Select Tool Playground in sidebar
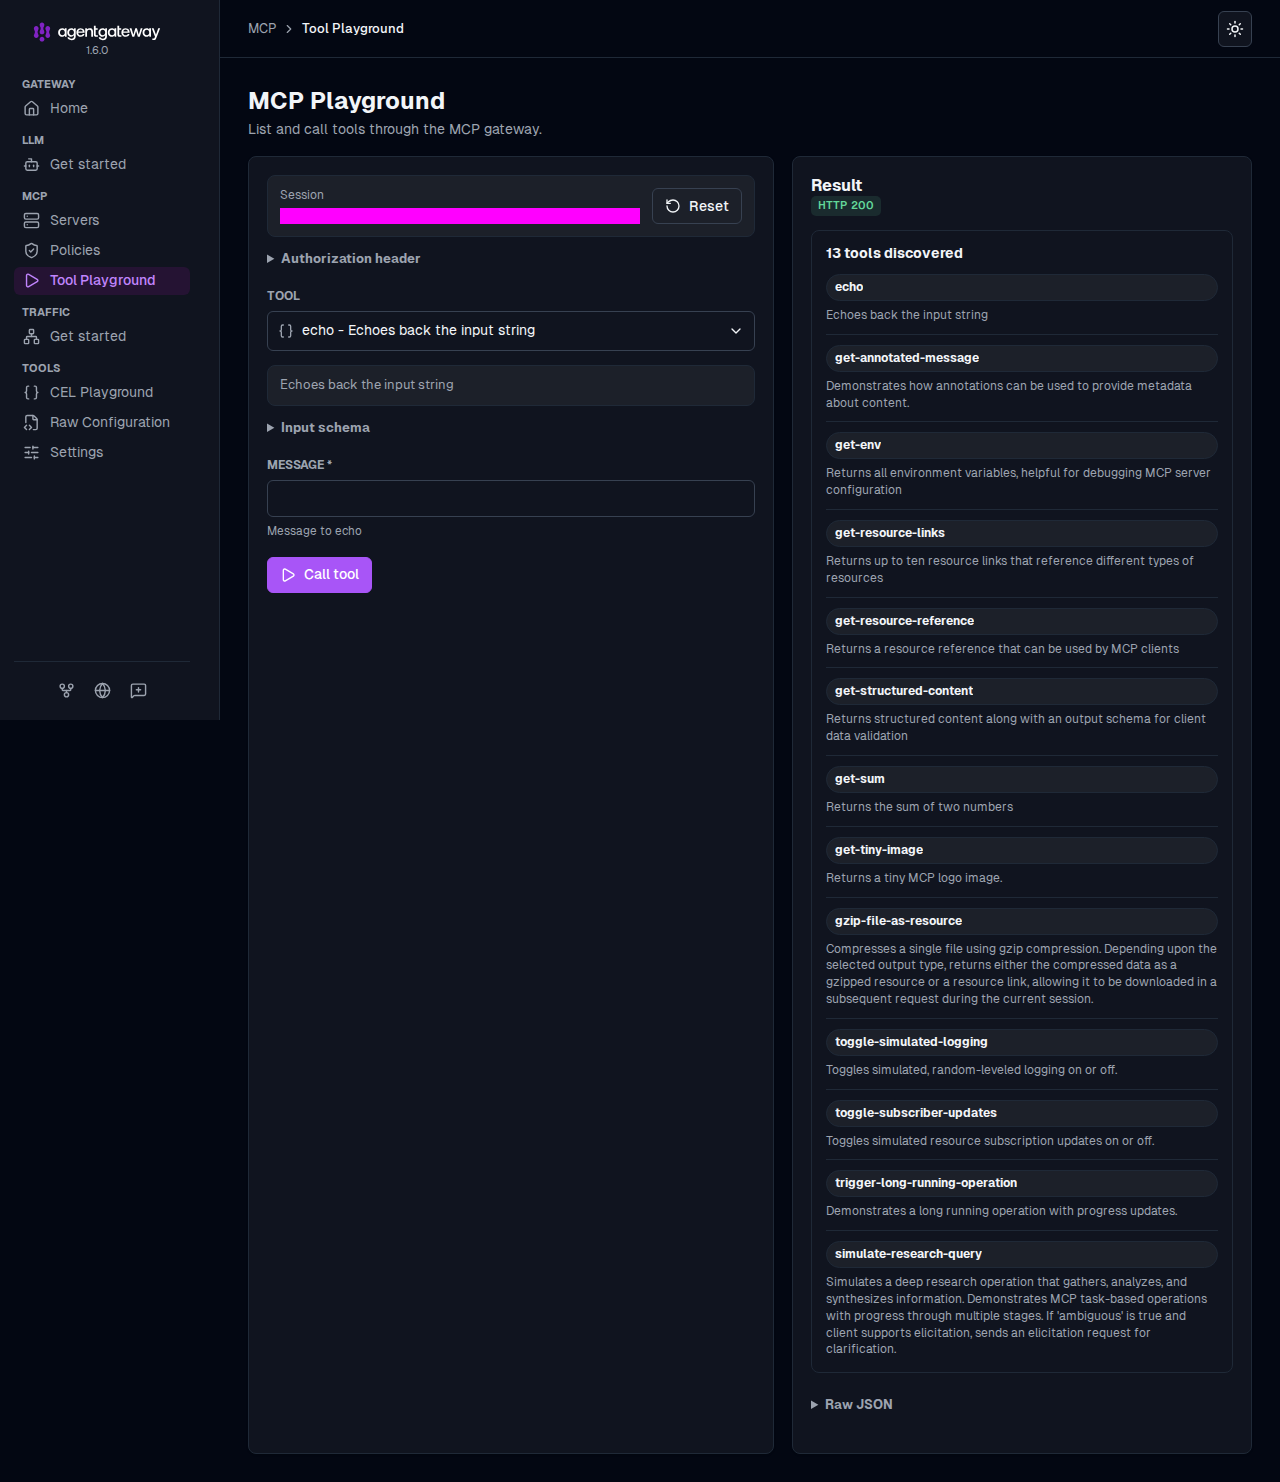This screenshot has width=1280, height=1482. pos(102,280)
